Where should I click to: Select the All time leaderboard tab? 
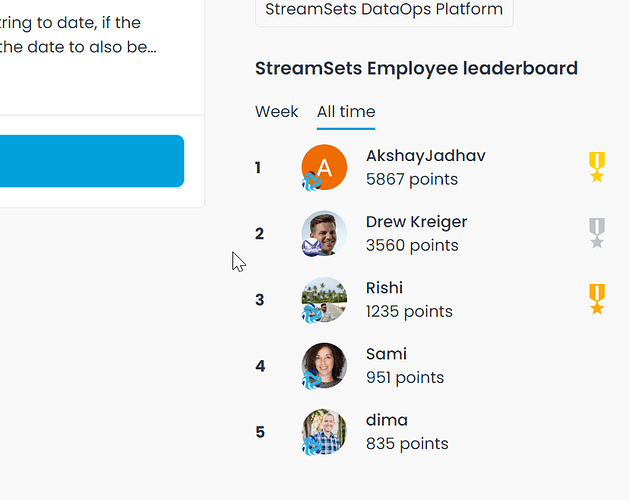pos(346,112)
